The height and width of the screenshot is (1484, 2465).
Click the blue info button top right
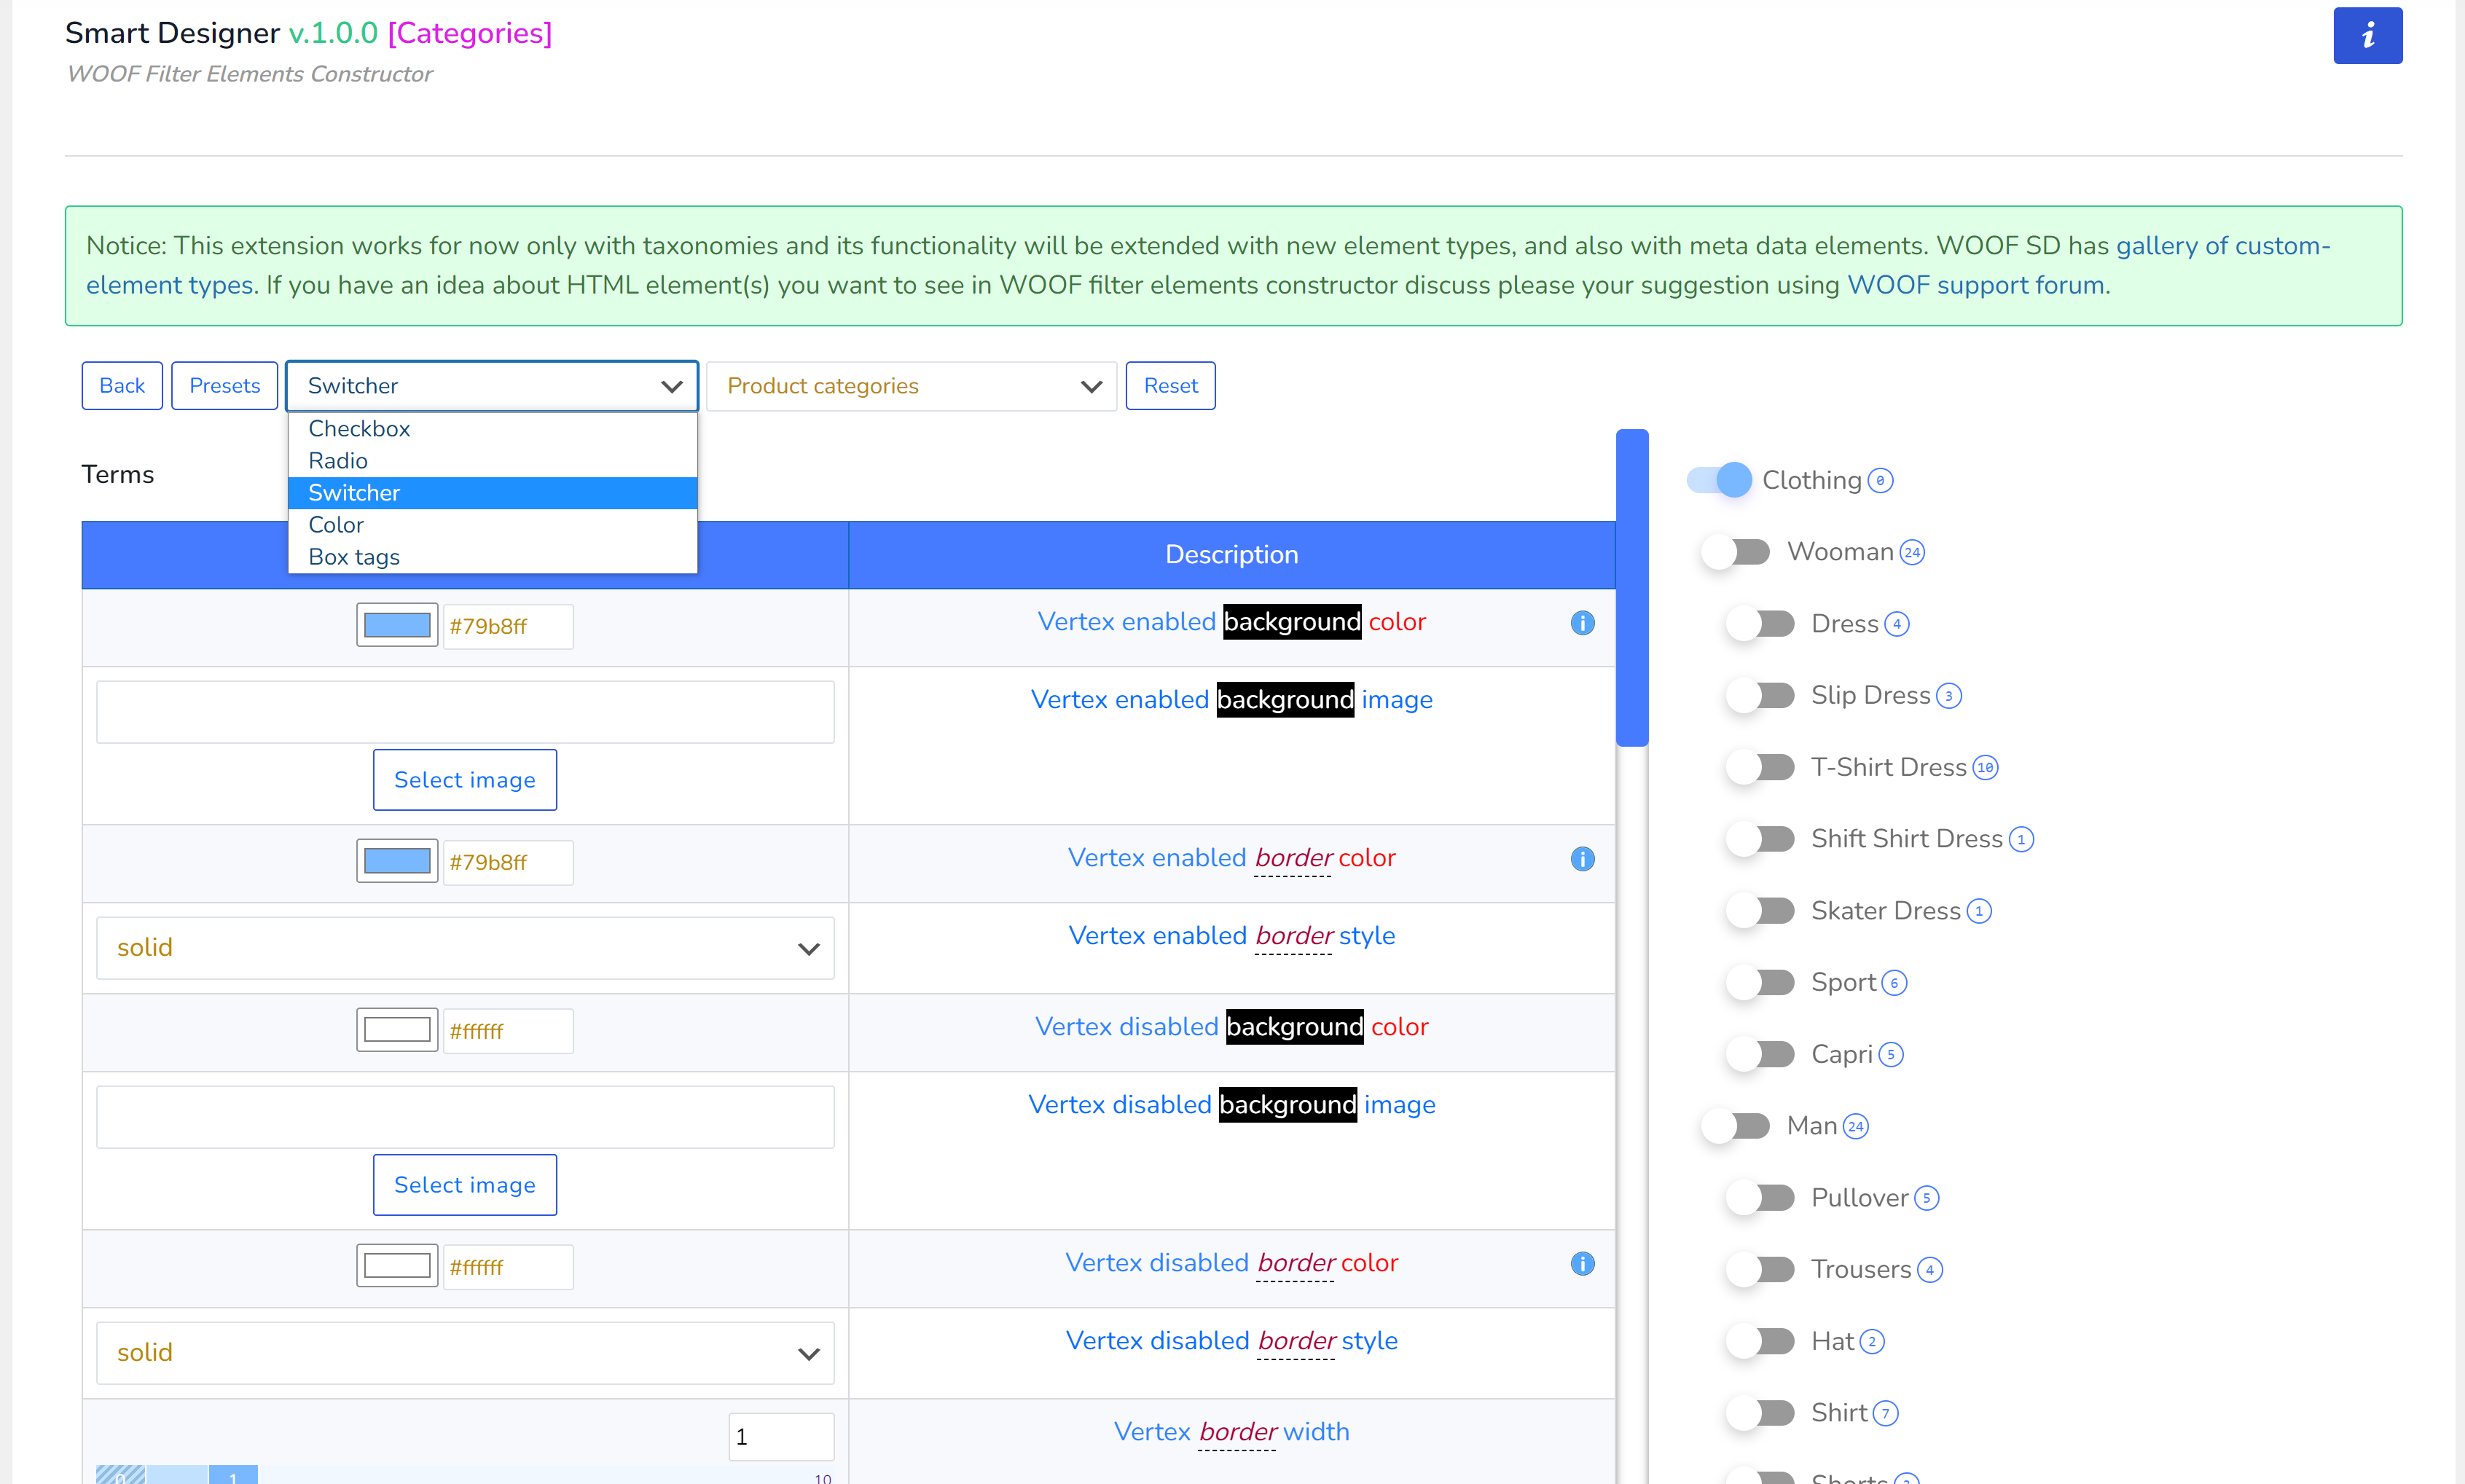pyautogui.click(x=2367, y=36)
